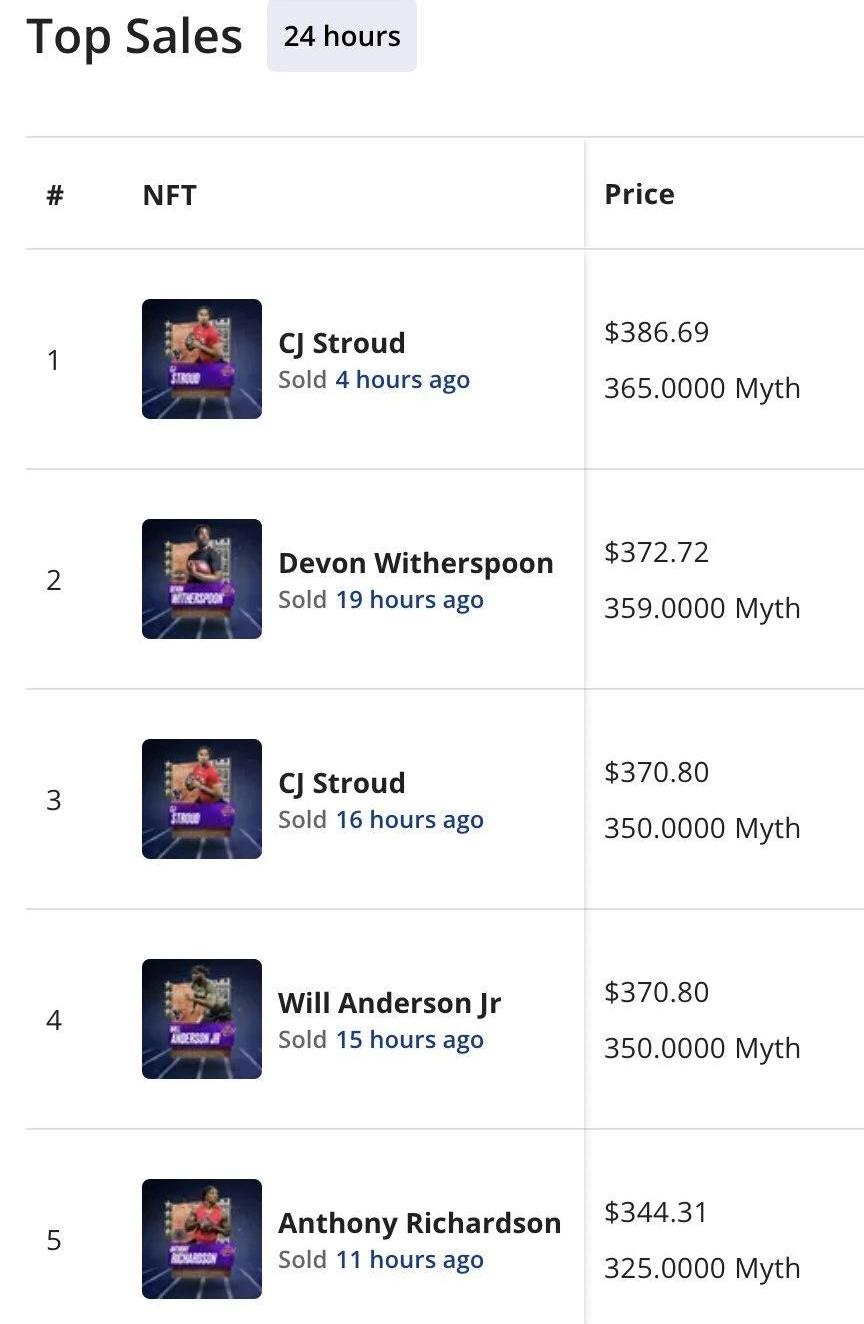Sort by the # rank column header
Viewport: 864px width, 1324px height.
(x=55, y=194)
